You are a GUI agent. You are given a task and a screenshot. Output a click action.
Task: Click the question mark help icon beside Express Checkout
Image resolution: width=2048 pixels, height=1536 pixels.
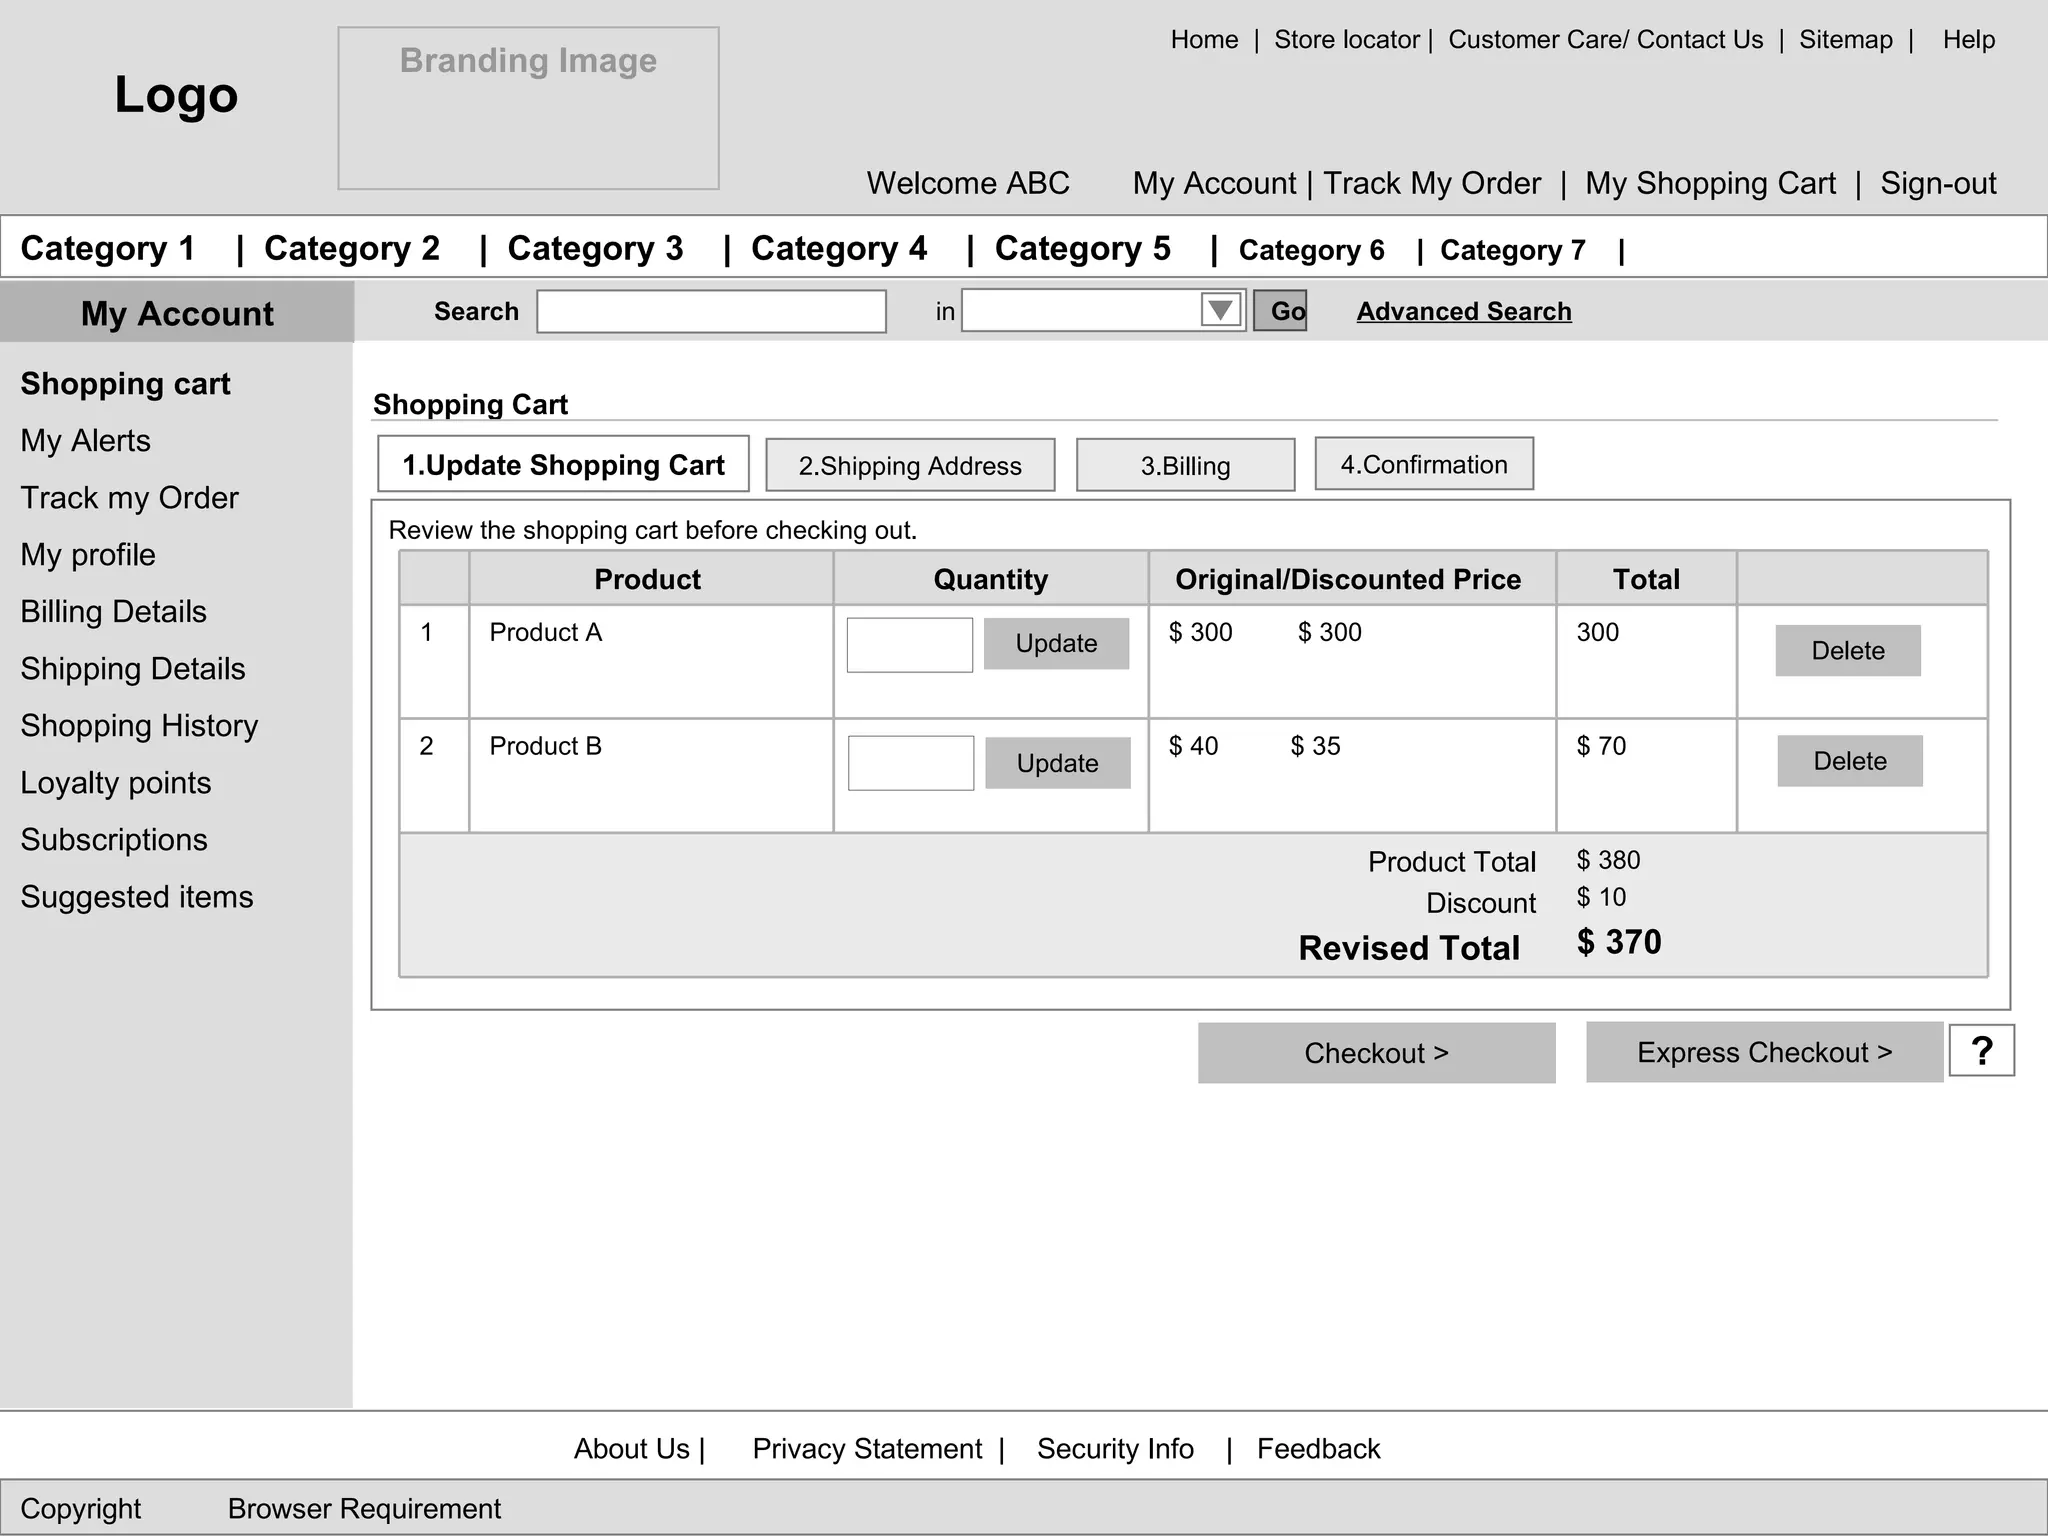(x=1981, y=1051)
